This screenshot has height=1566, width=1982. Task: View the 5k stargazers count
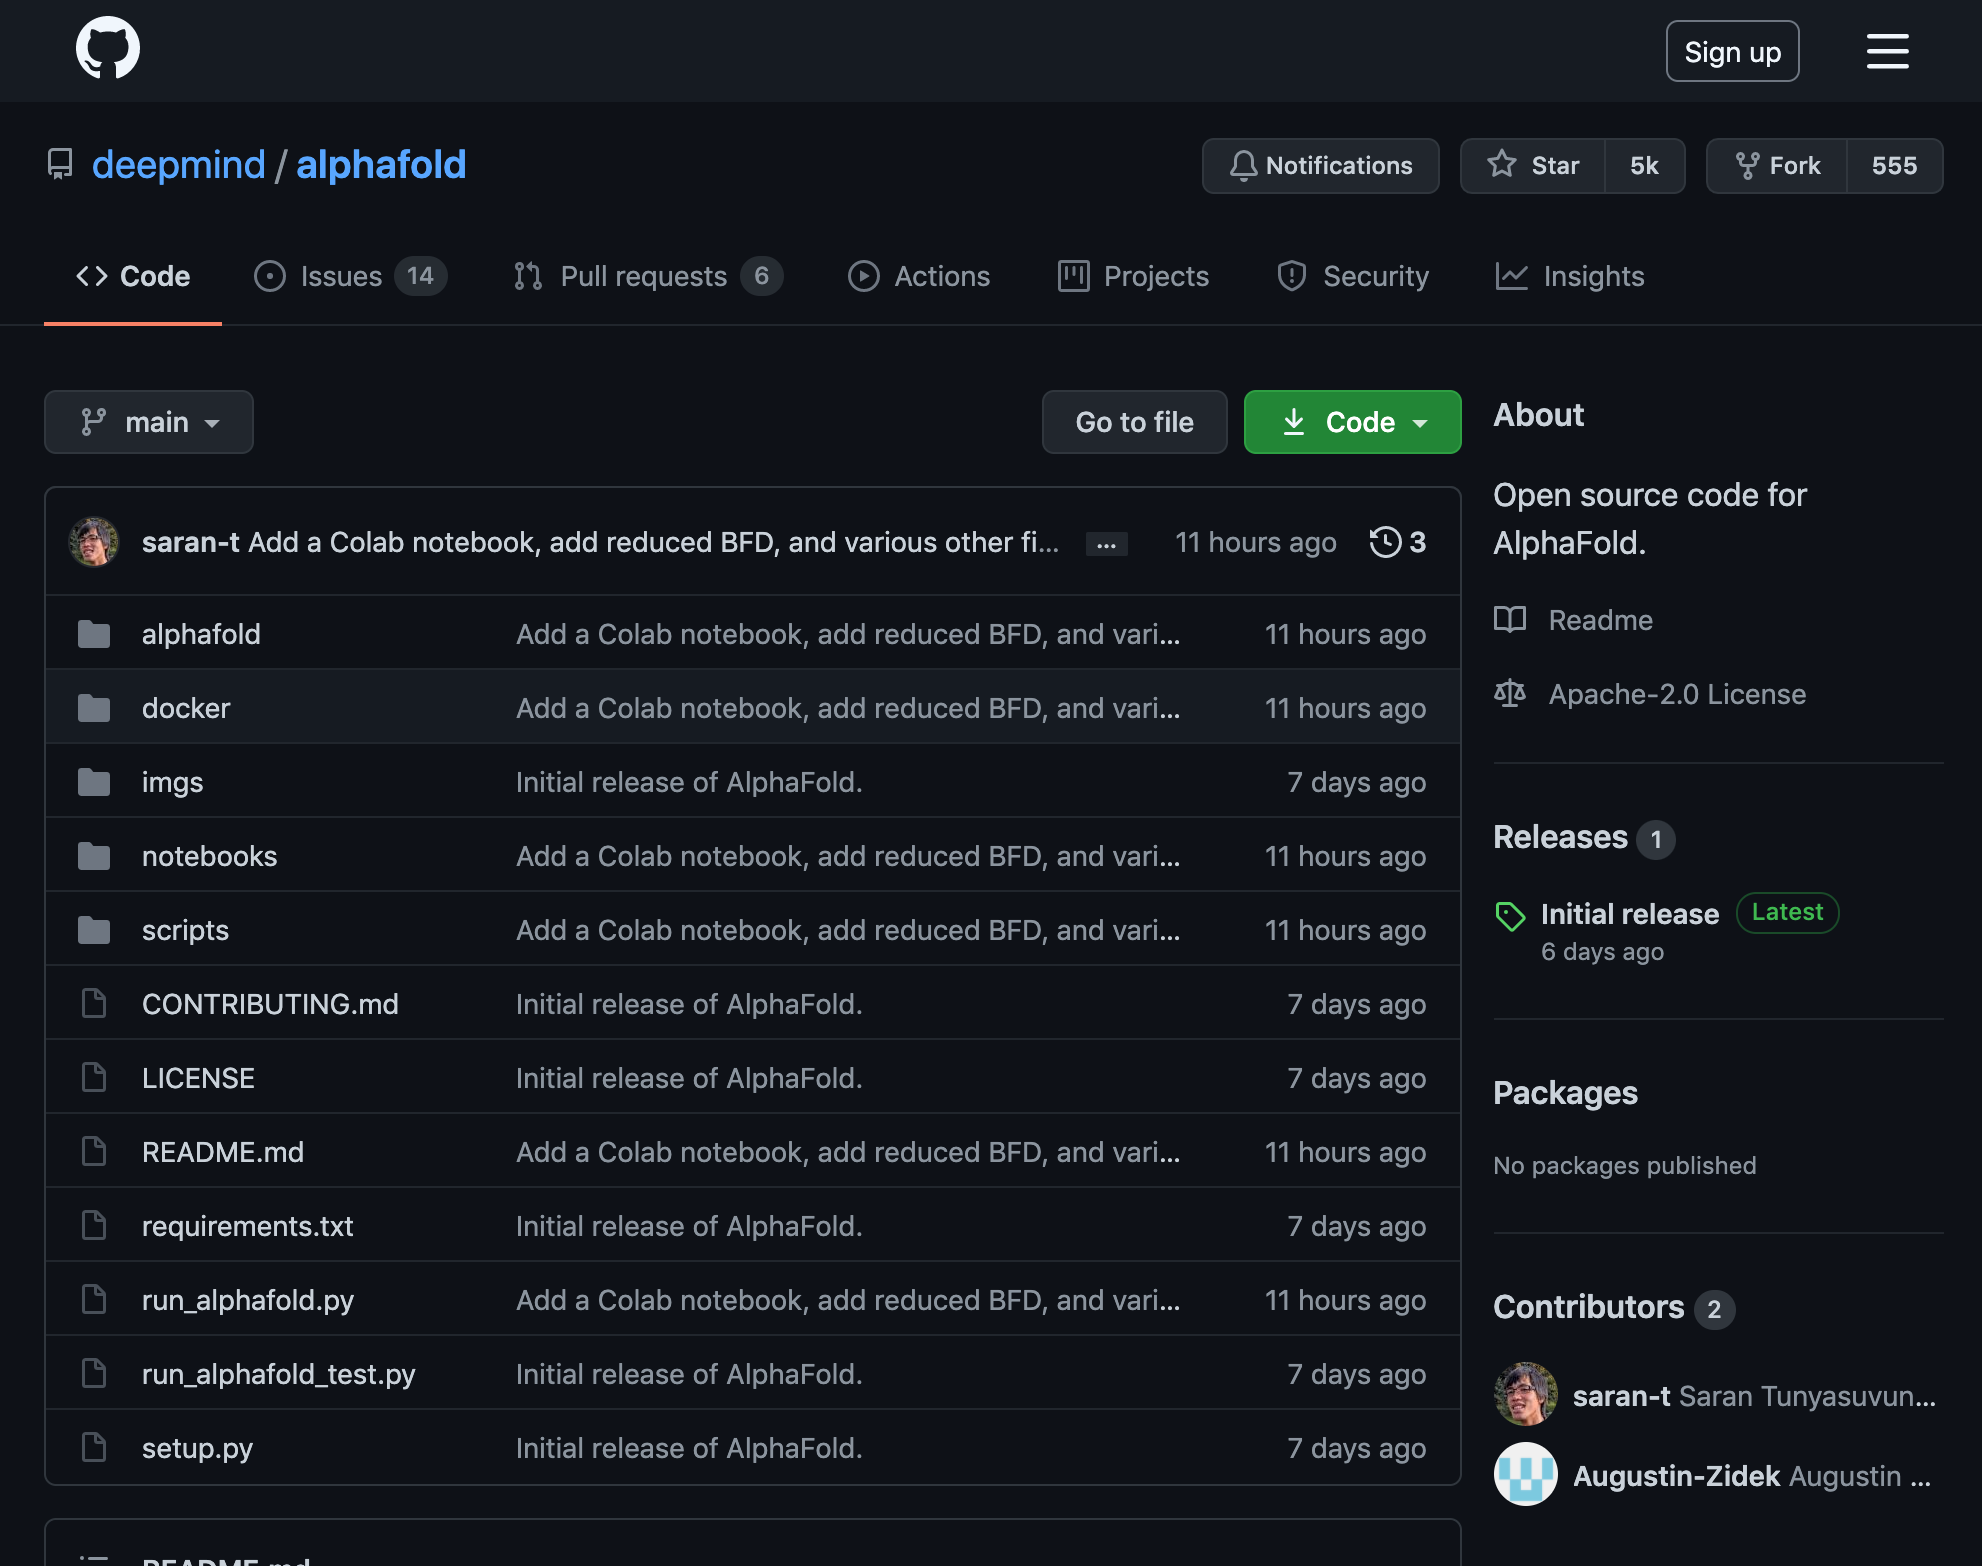[x=1644, y=166]
